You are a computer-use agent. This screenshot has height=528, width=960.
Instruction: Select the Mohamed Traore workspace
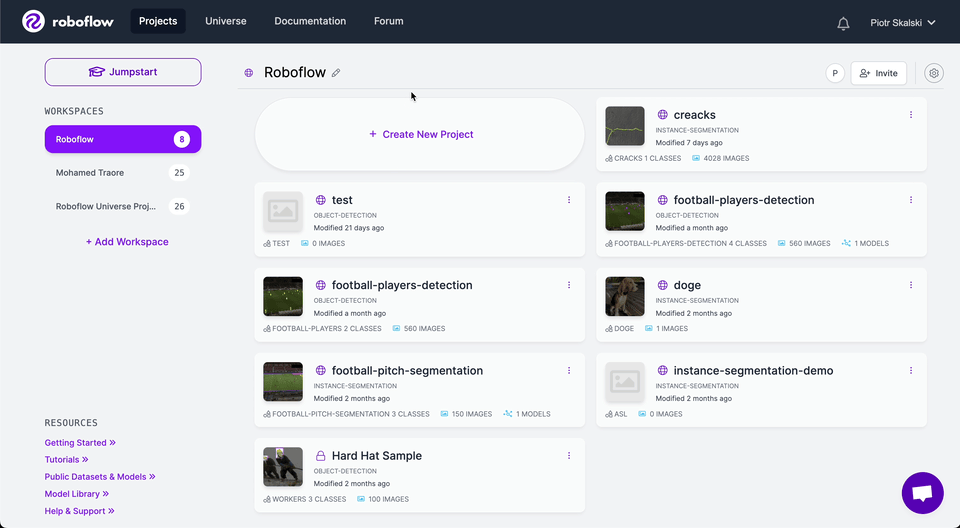coord(123,173)
